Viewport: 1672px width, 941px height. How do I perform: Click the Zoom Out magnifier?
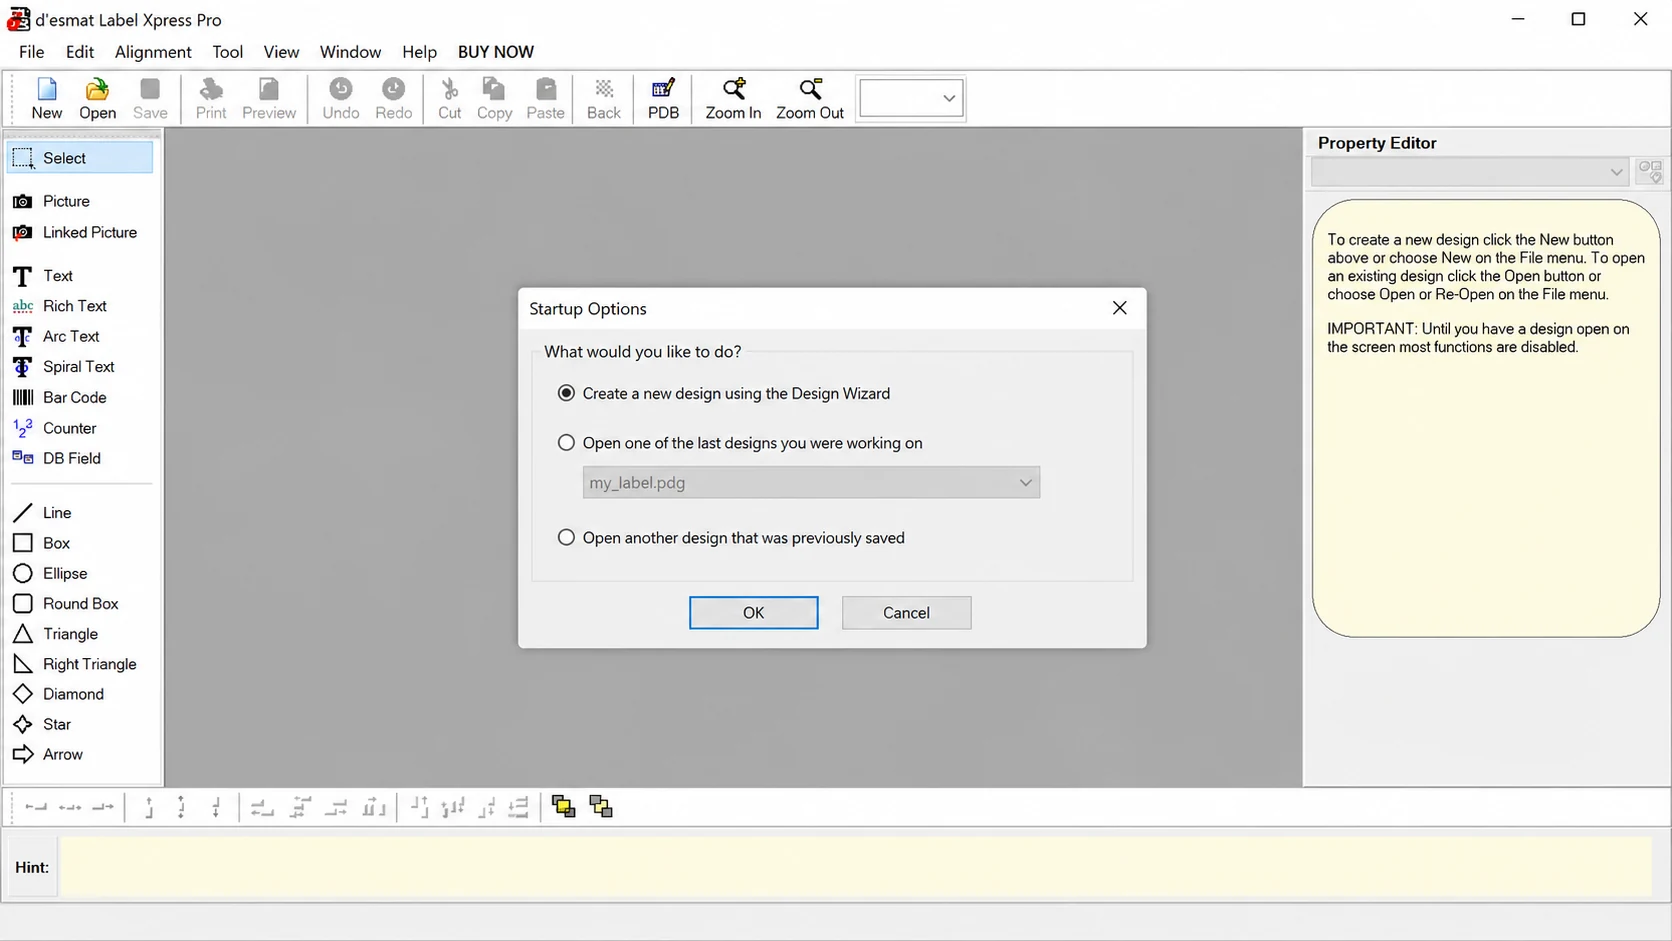click(810, 99)
